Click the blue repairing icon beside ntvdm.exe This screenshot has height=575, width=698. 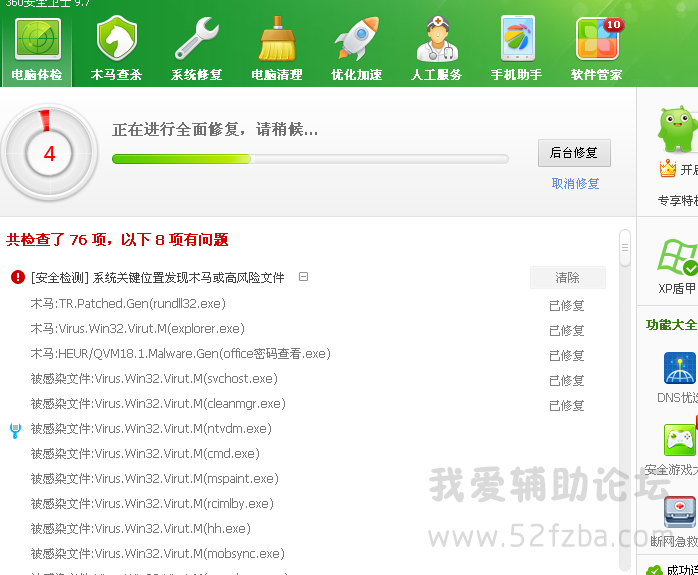15,430
